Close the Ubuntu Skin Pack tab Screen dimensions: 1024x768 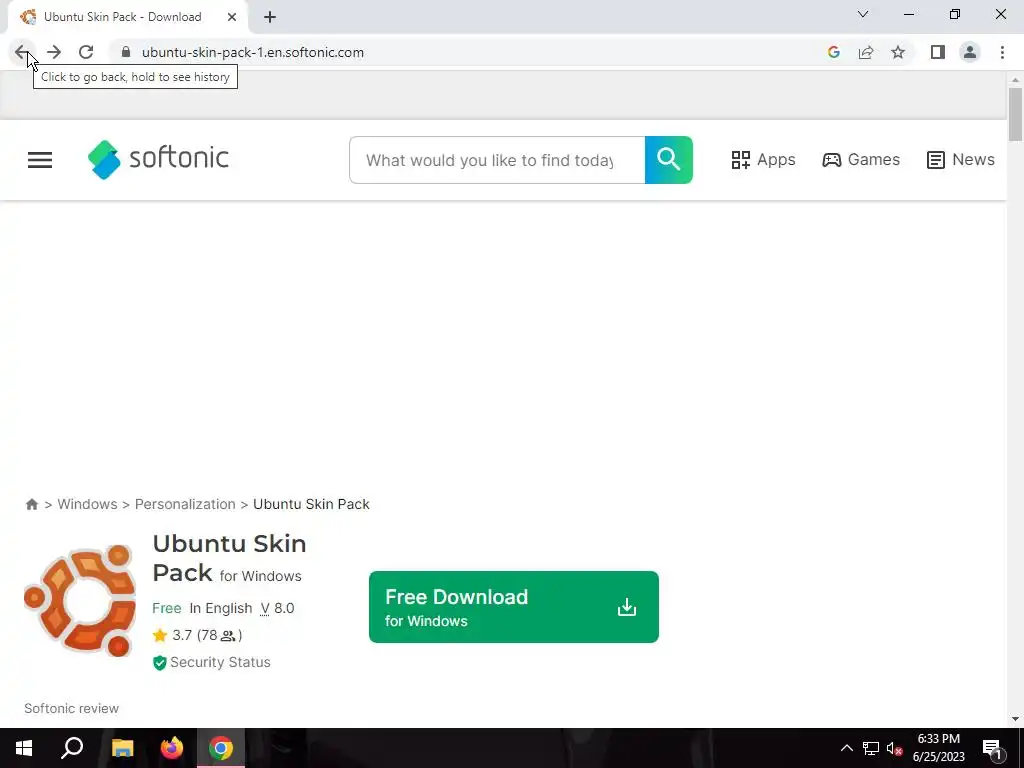232,17
